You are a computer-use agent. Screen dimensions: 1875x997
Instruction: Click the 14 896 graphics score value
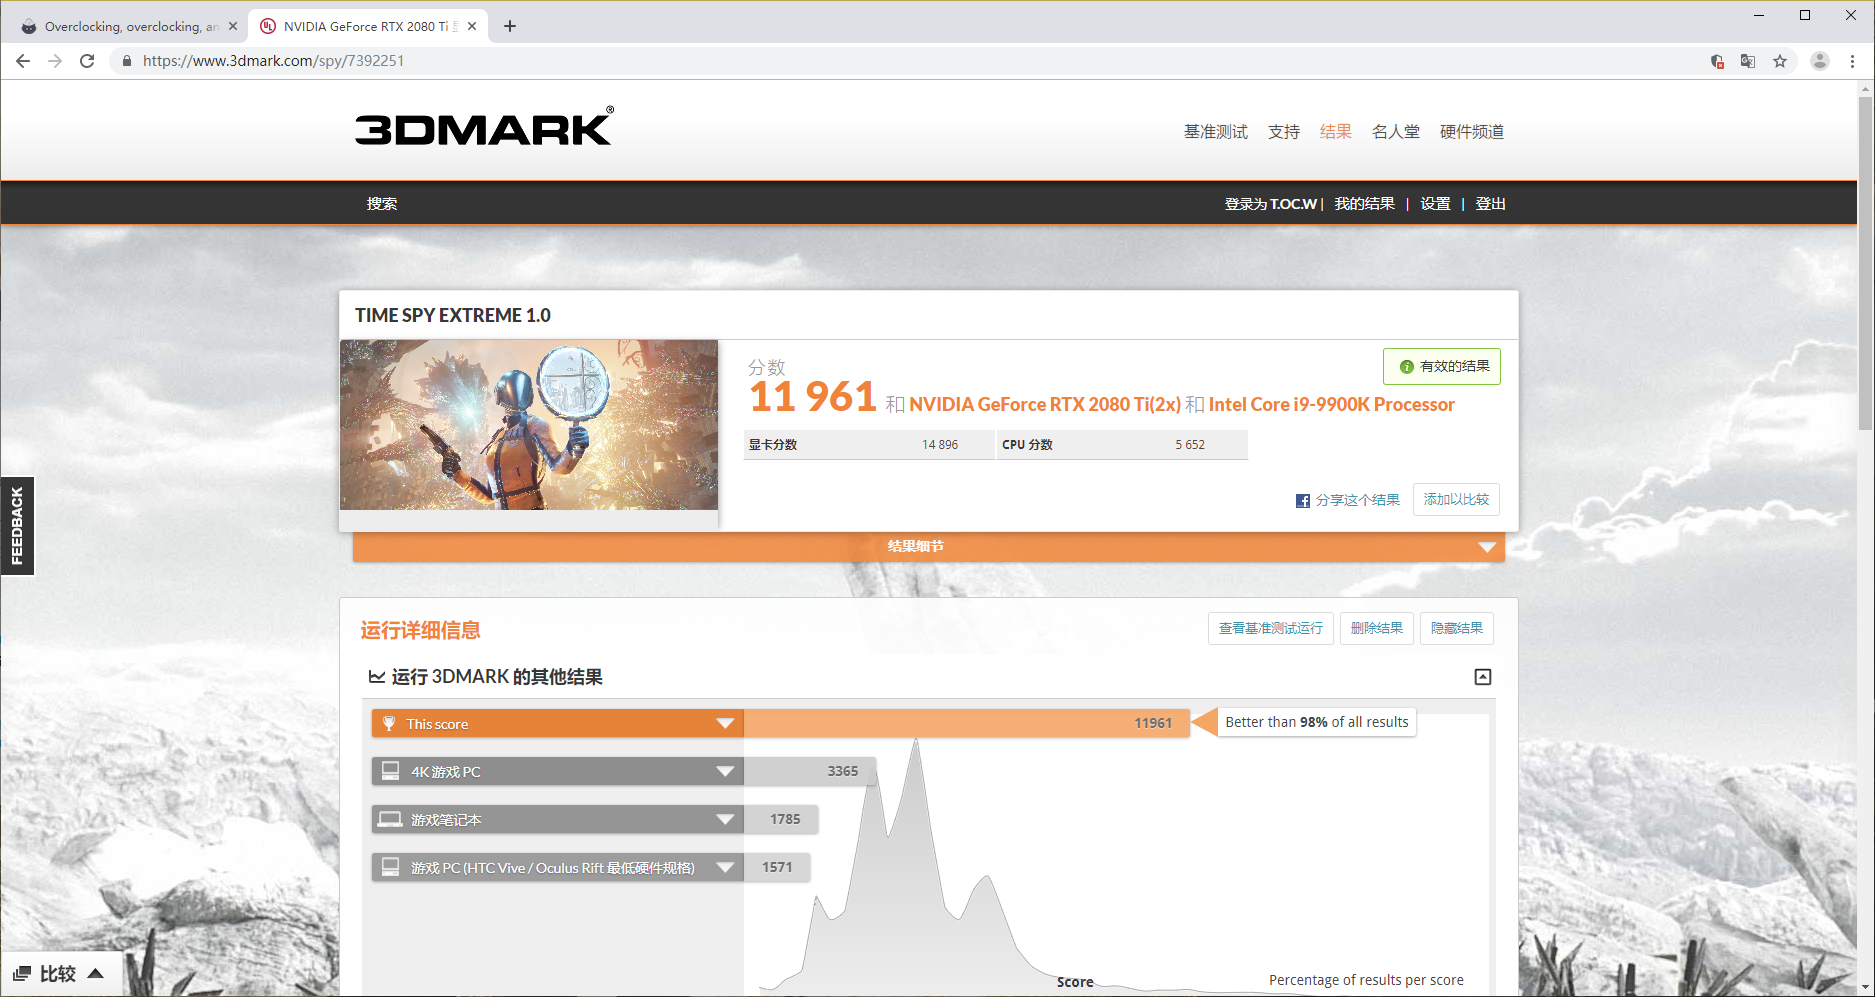(x=940, y=445)
